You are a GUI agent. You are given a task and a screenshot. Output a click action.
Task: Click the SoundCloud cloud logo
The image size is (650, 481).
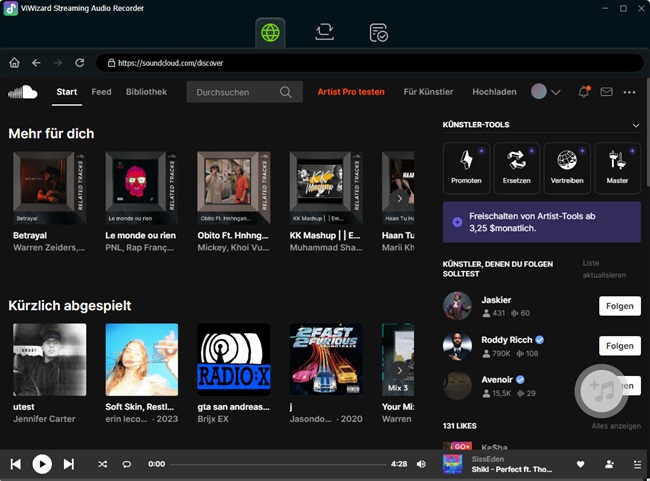click(23, 92)
